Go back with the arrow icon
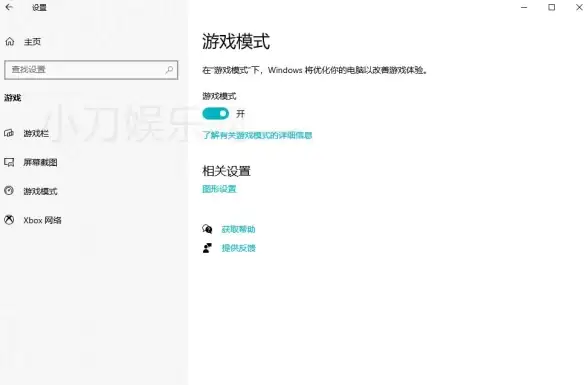 tap(9, 7)
